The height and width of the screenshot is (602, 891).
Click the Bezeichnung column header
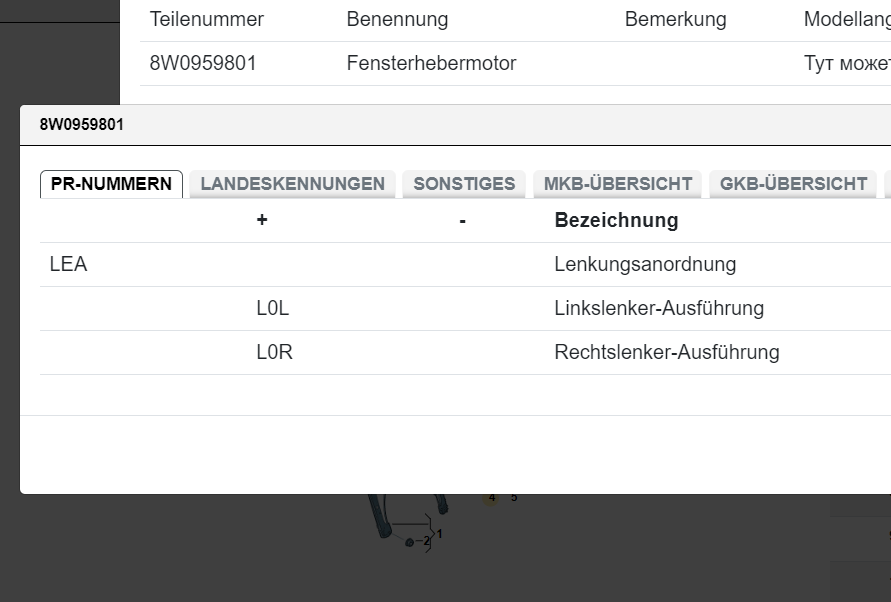pos(616,220)
